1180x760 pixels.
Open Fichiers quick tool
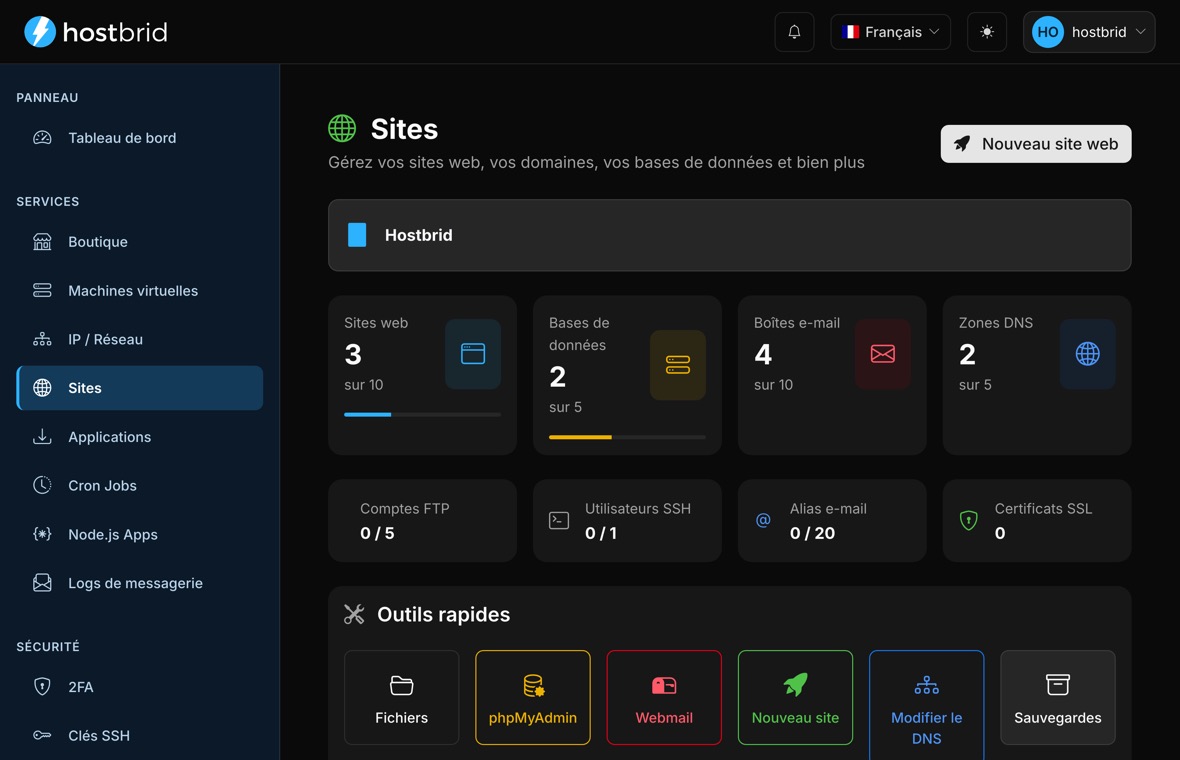[401, 698]
